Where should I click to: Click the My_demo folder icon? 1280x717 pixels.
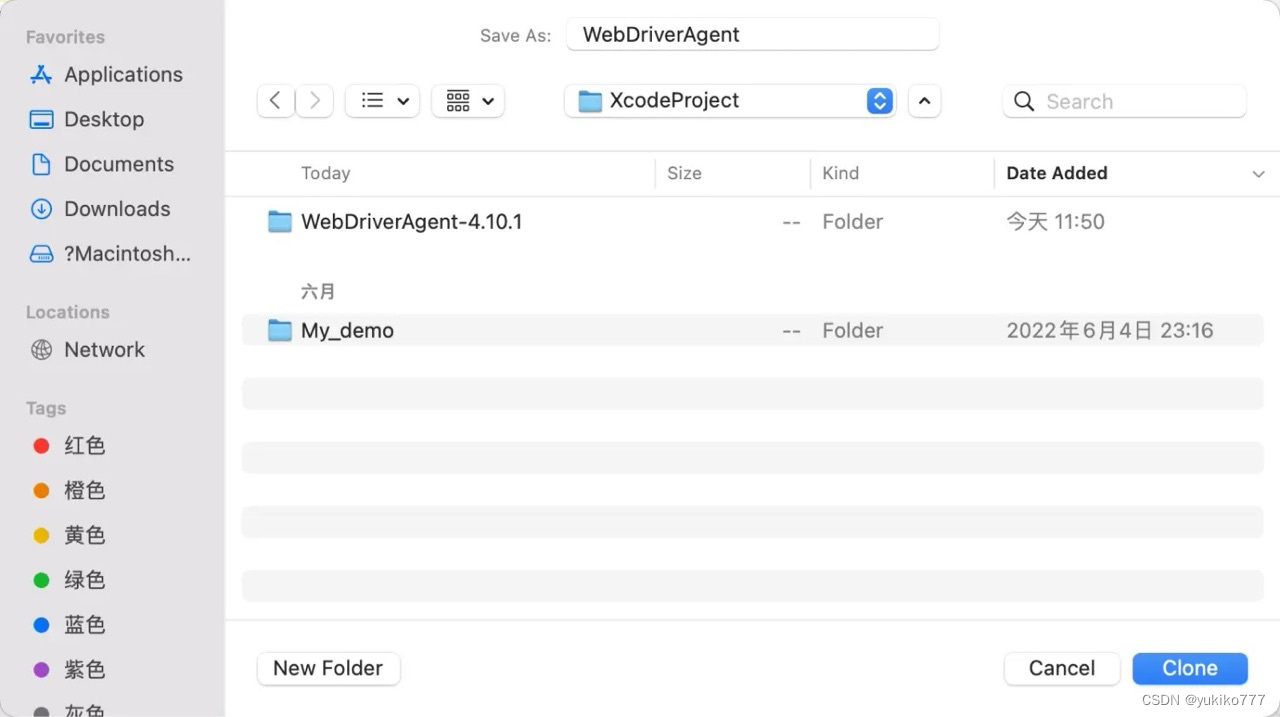[x=280, y=330]
